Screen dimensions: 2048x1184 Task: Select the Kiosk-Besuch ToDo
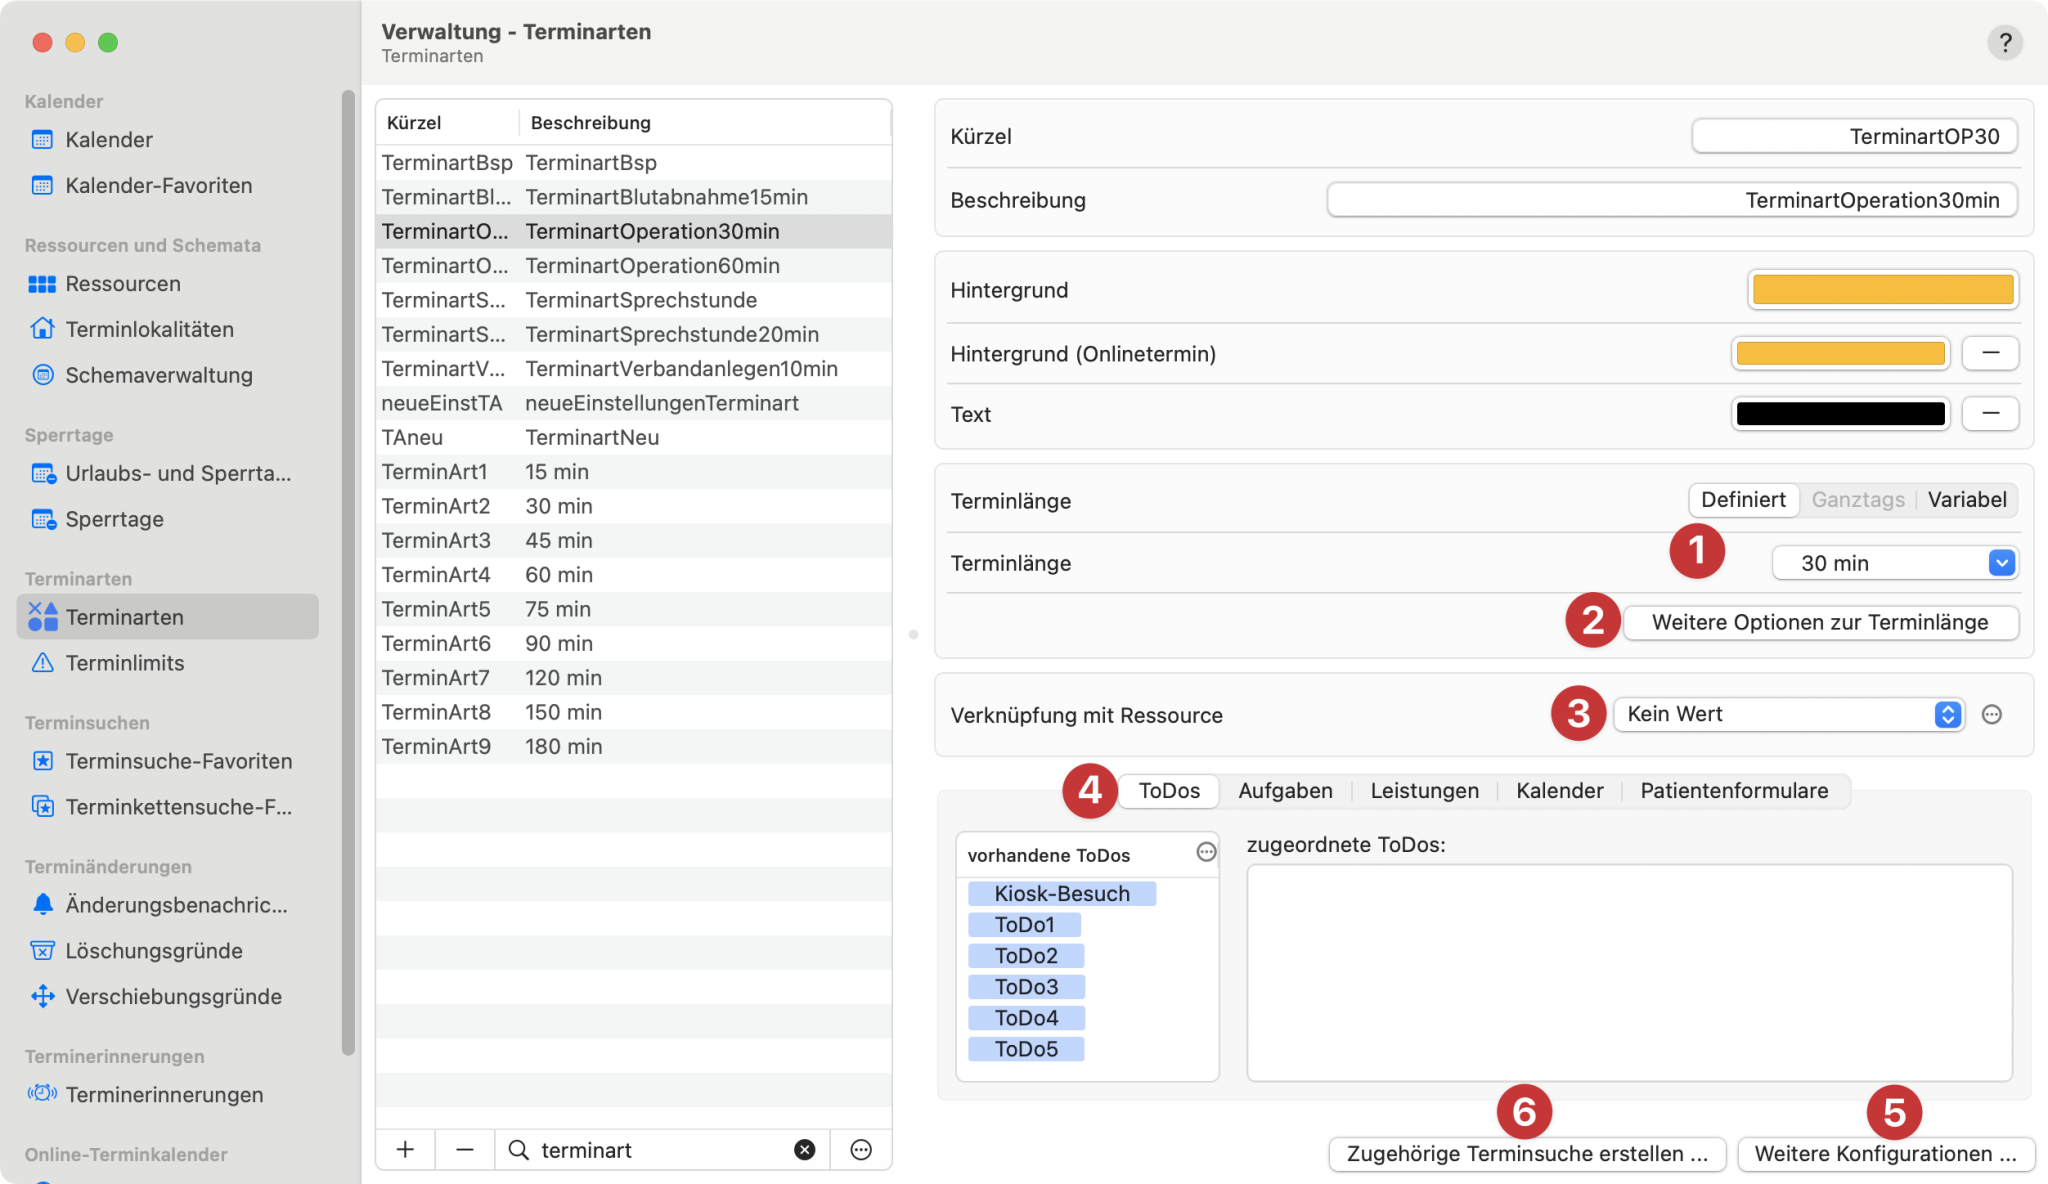1062,893
